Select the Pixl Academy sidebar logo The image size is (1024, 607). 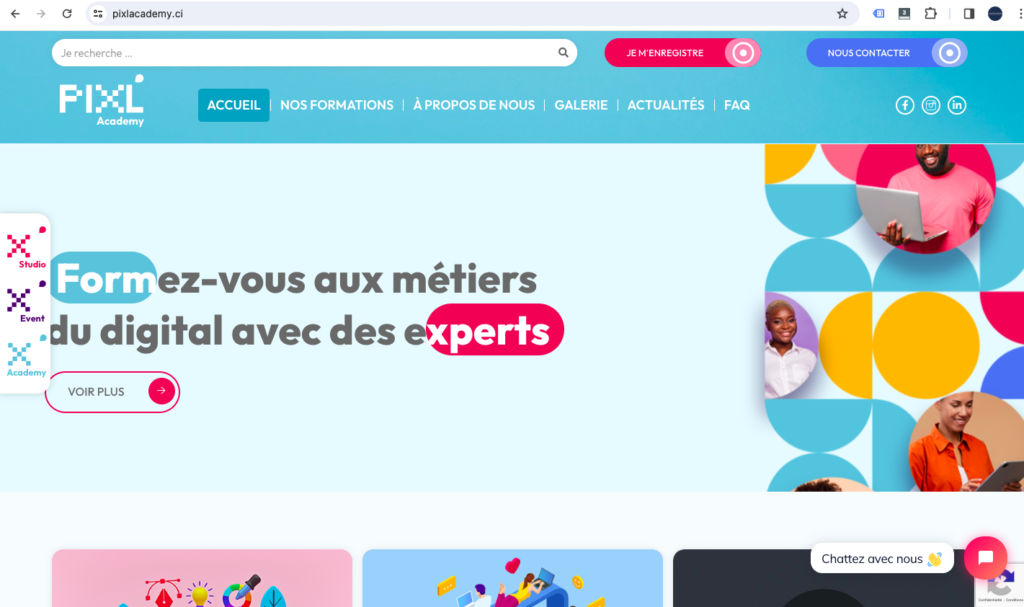(26, 356)
